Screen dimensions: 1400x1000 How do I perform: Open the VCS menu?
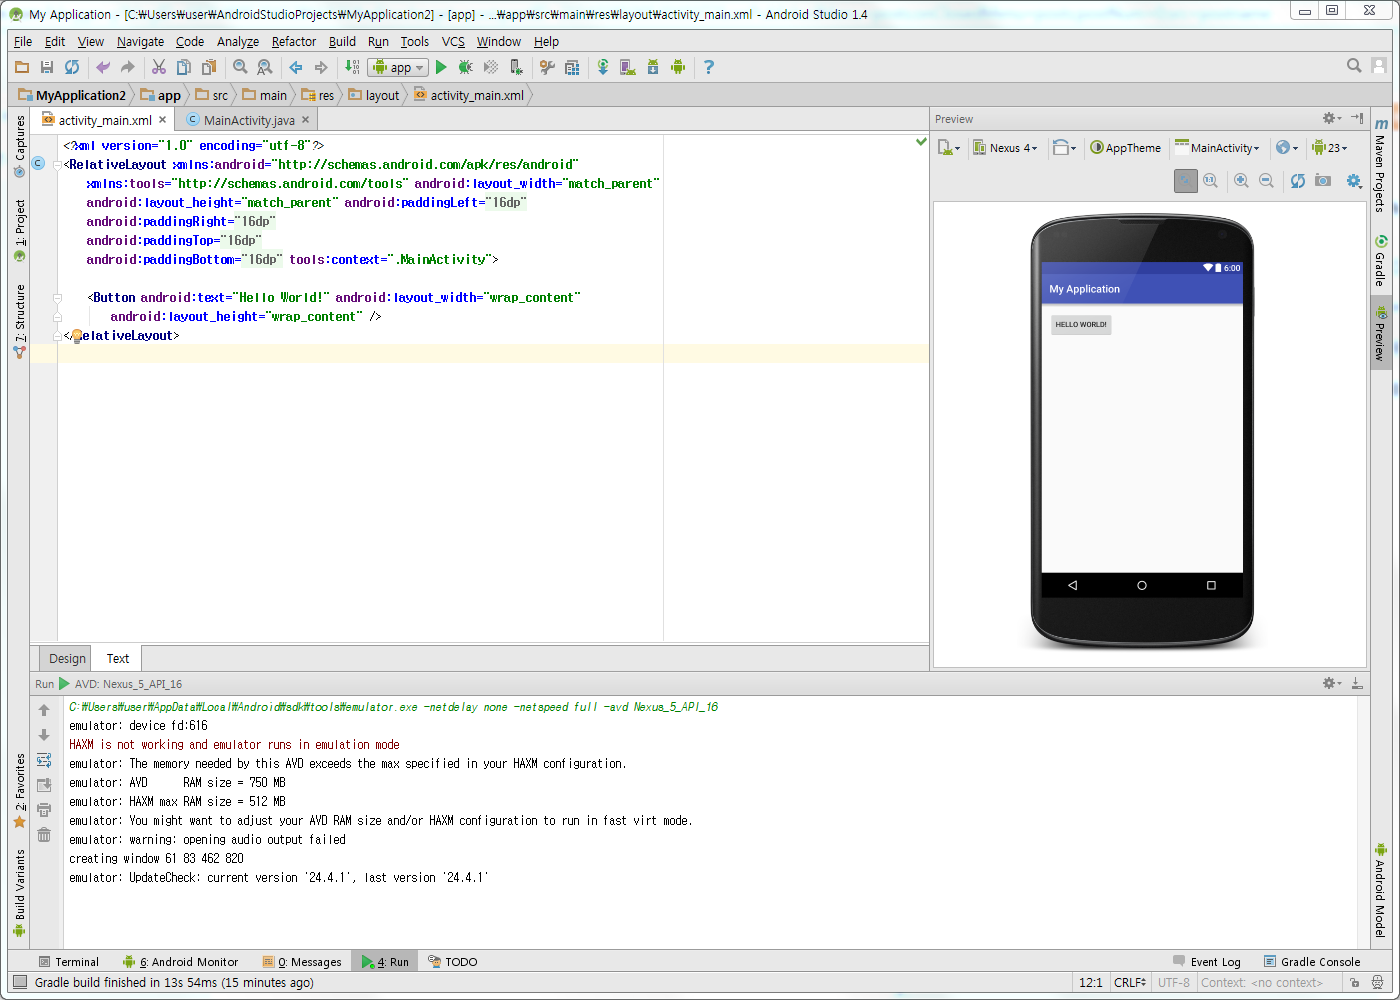[453, 42]
